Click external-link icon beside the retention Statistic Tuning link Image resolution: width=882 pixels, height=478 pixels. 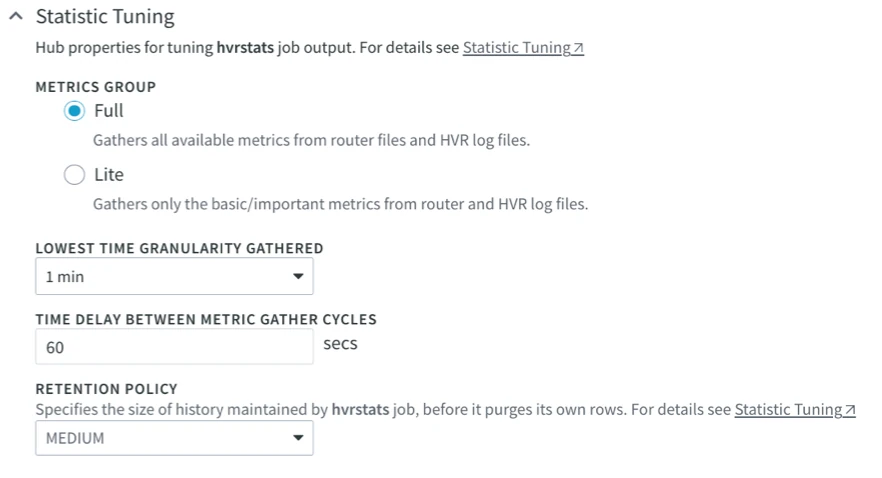pyautogui.click(x=850, y=410)
